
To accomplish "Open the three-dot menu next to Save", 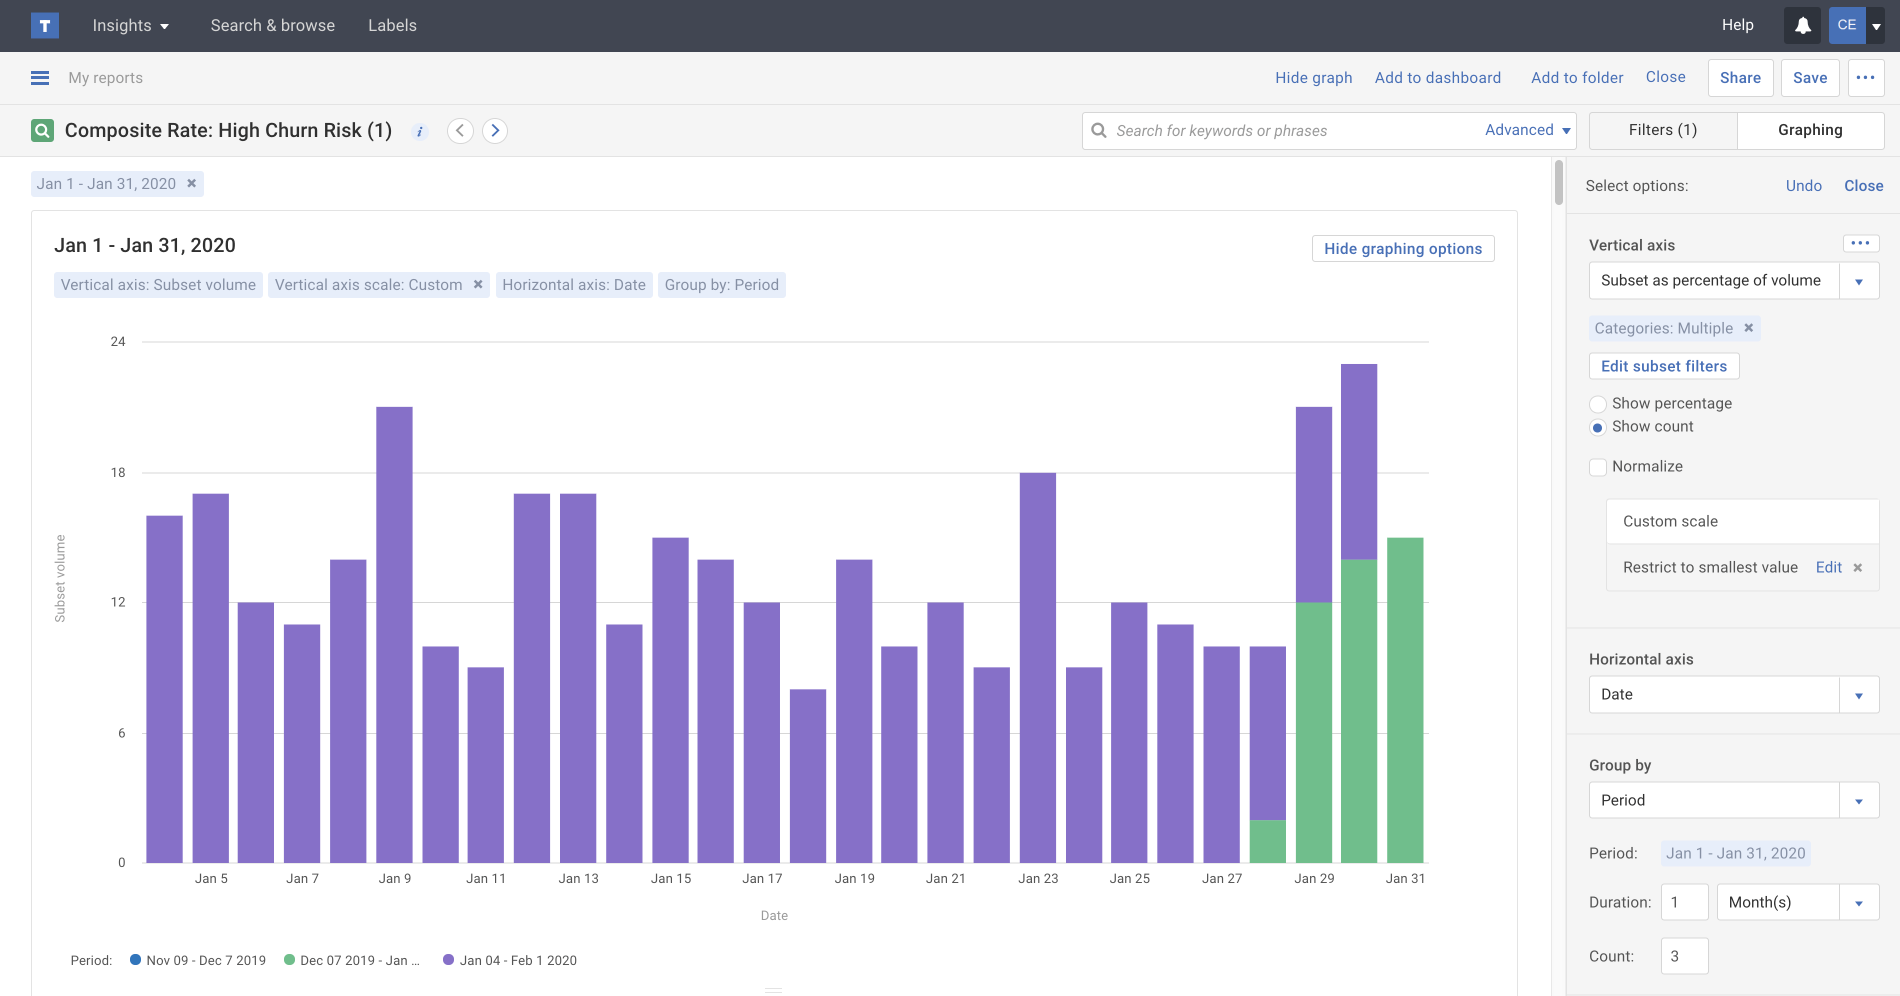I will click(x=1866, y=77).
